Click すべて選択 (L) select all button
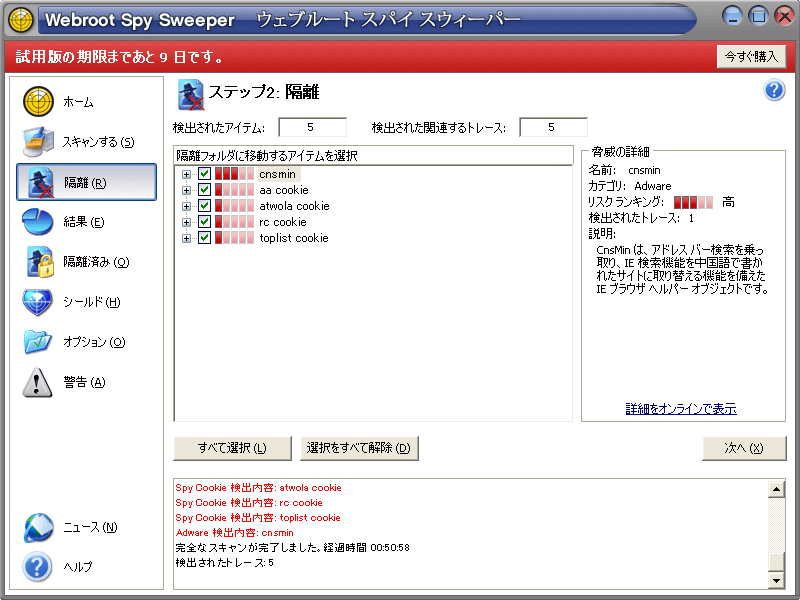 [x=233, y=448]
